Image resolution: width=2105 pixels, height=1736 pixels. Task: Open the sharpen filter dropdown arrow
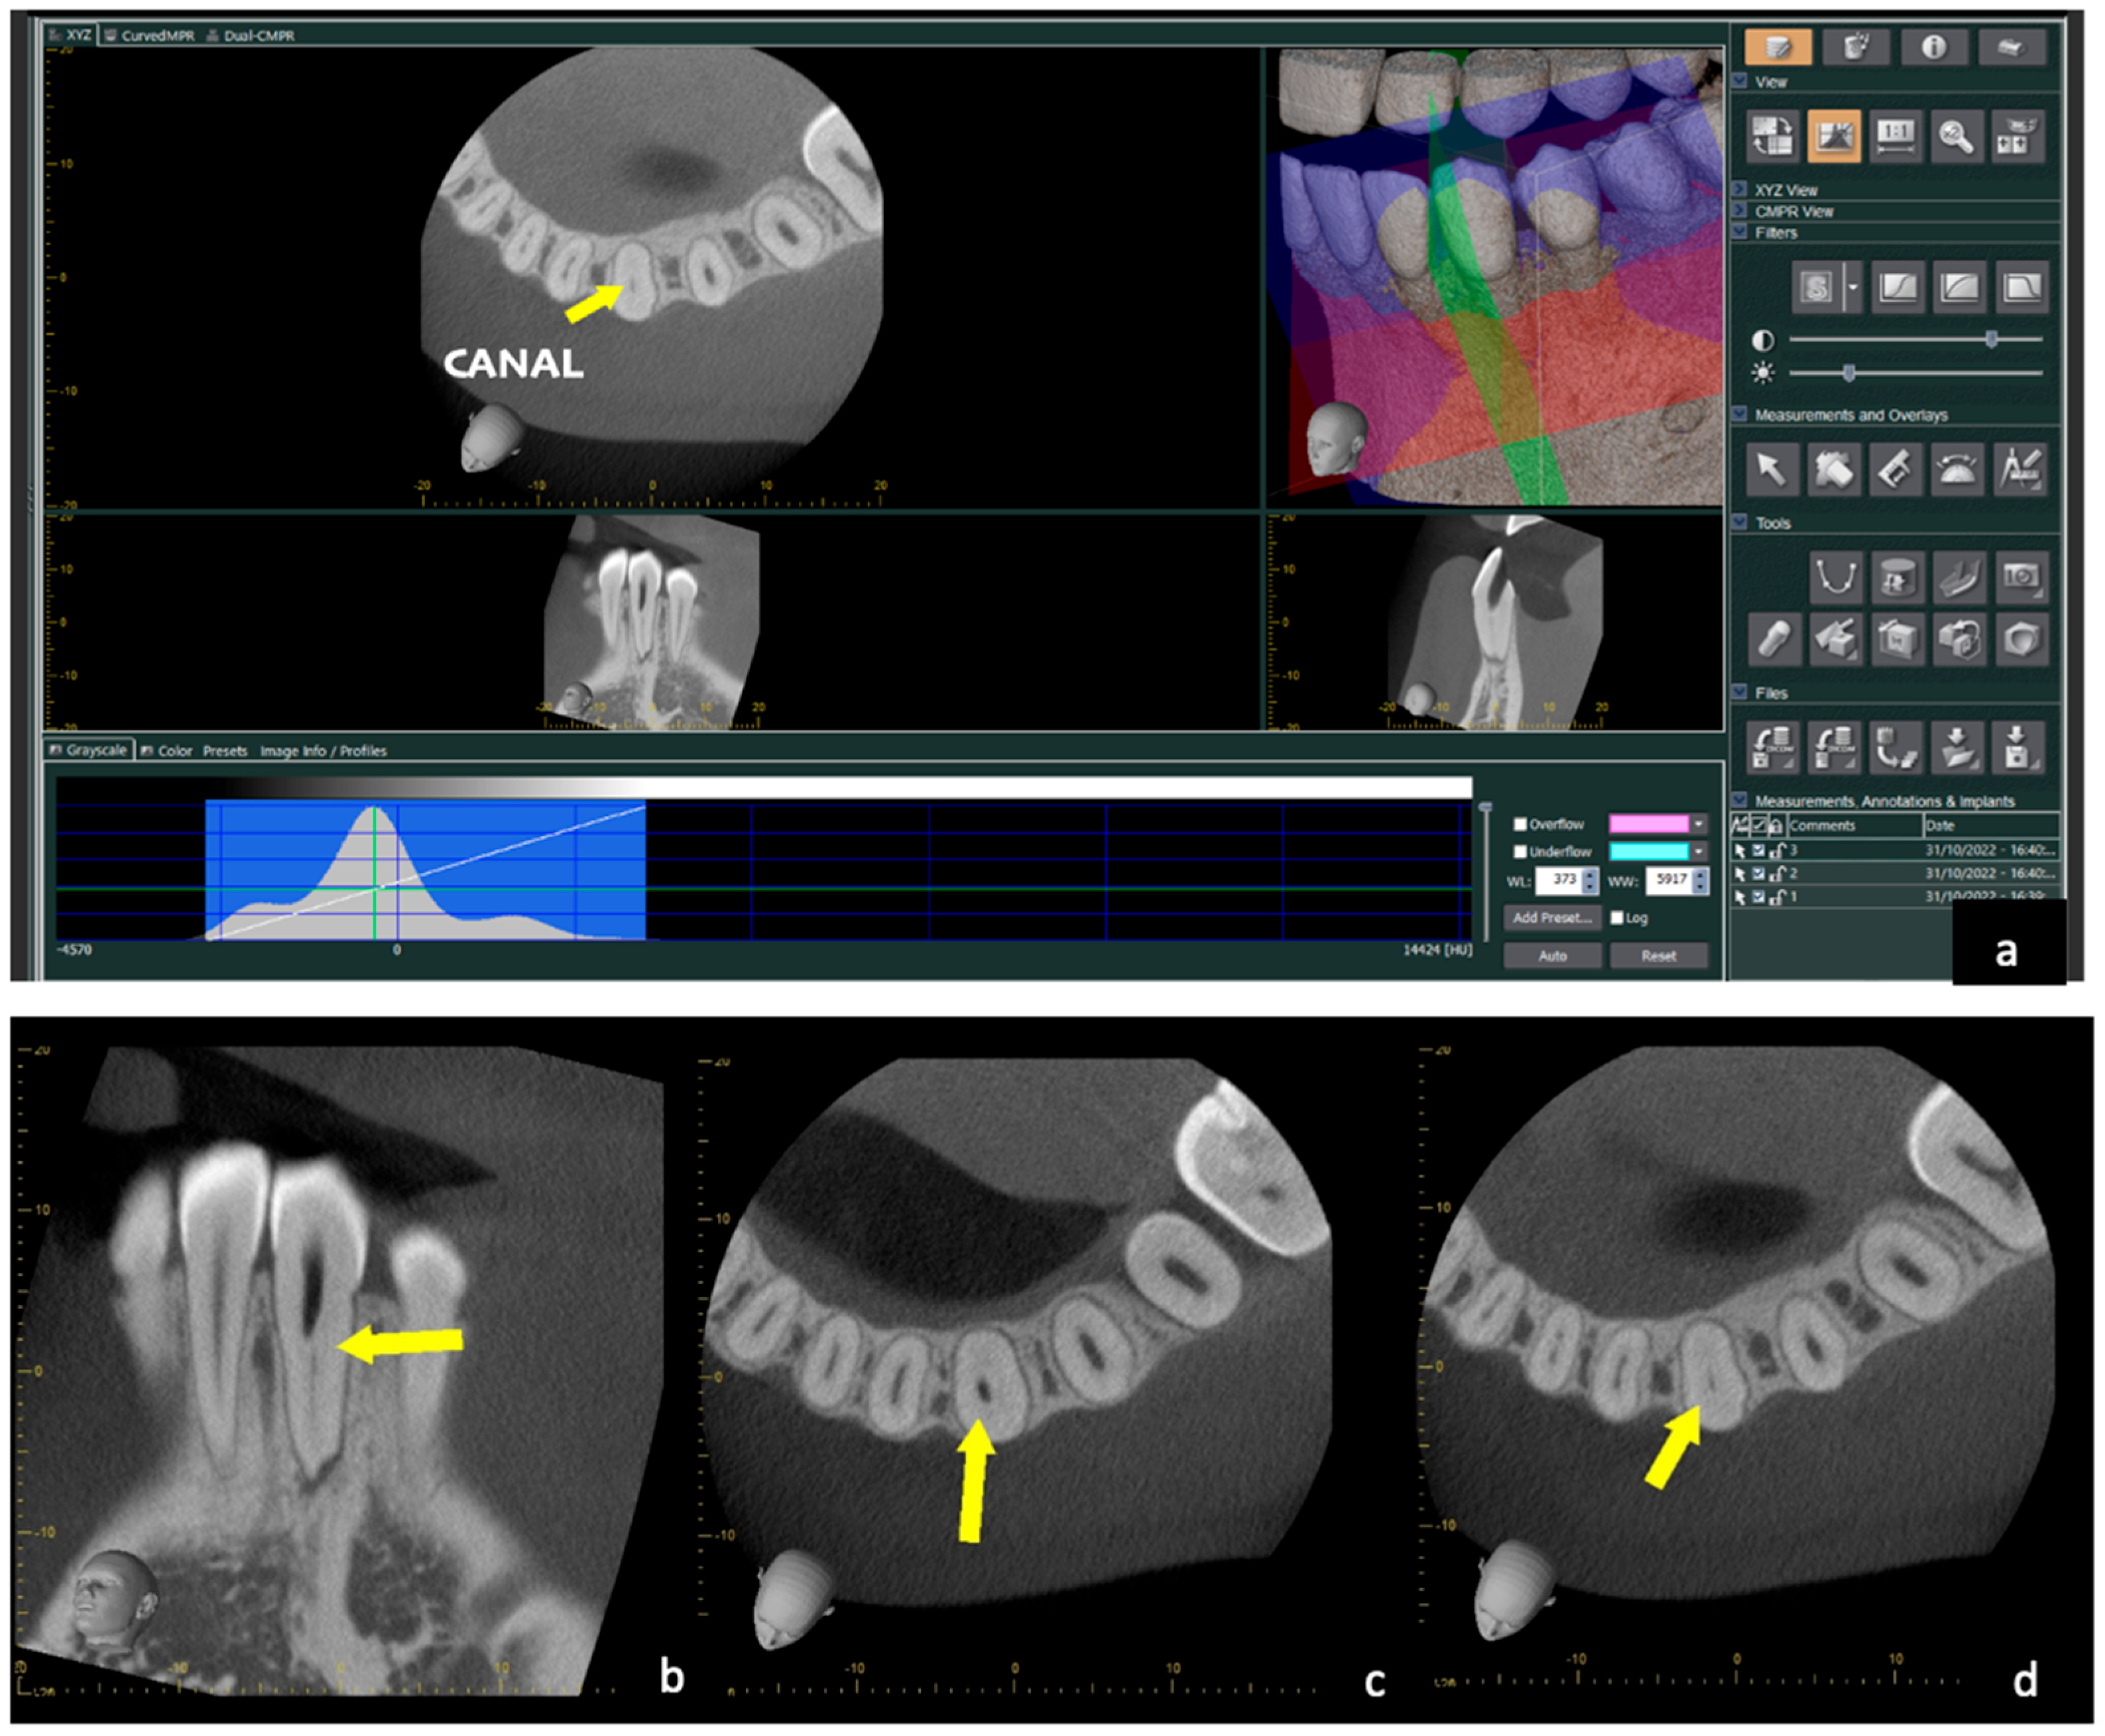[1853, 288]
